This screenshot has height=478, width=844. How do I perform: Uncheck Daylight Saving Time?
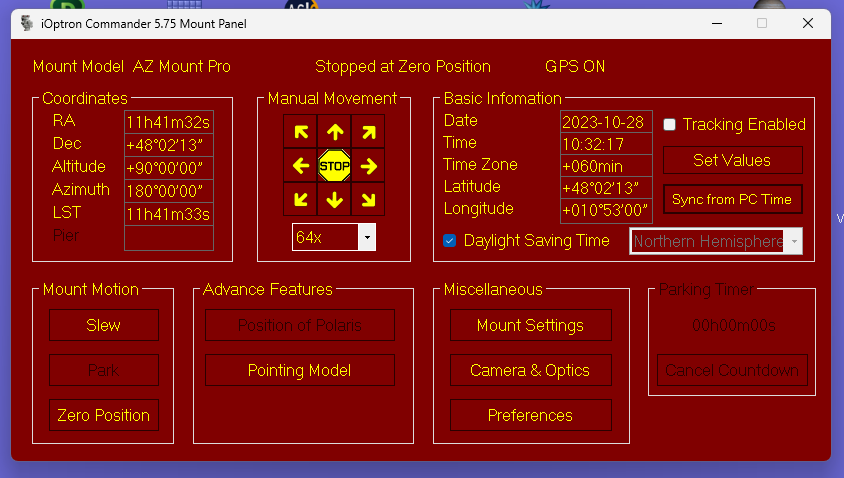coord(449,241)
